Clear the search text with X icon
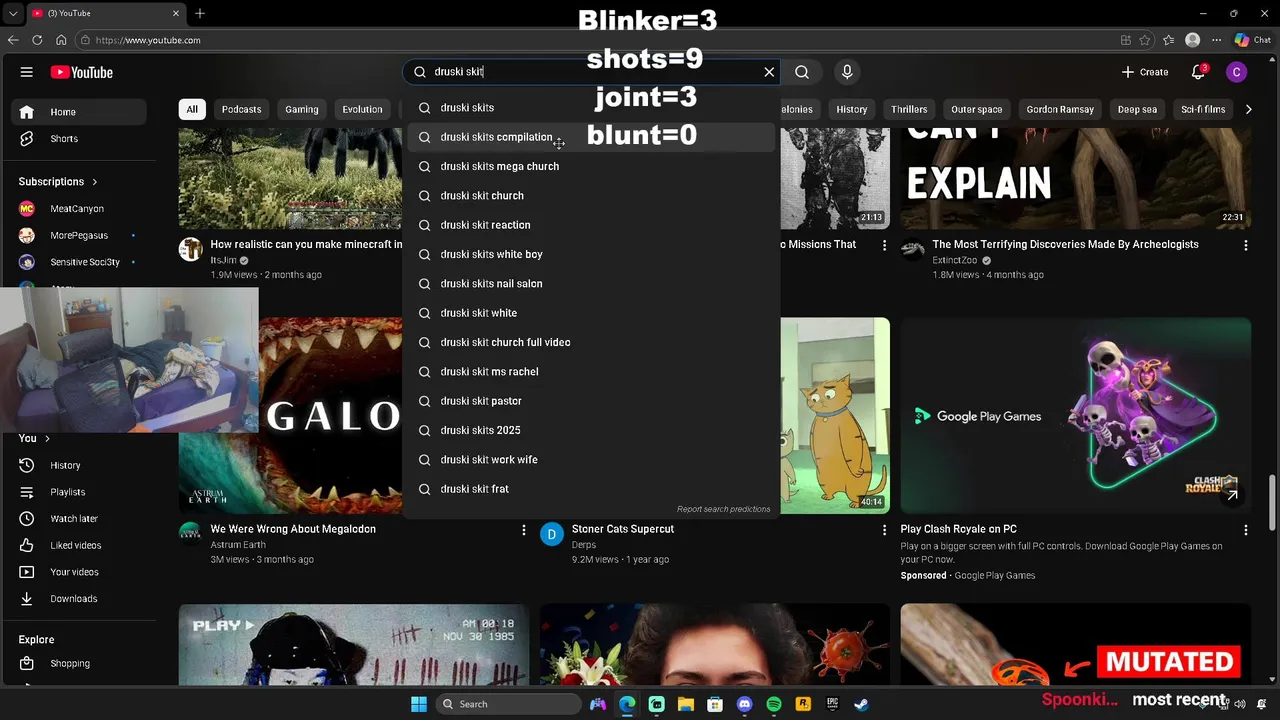This screenshot has width=1280, height=720. coord(769,72)
